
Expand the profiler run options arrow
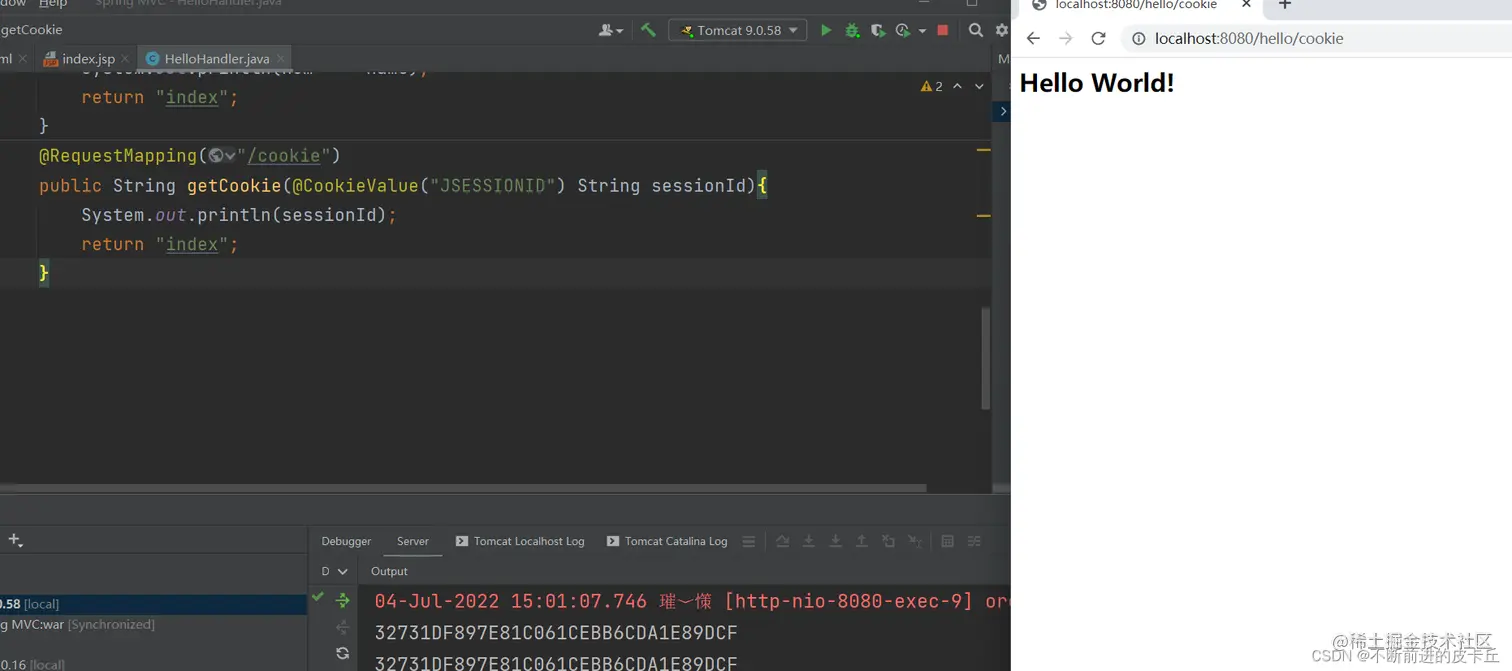(x=922, y=31)
